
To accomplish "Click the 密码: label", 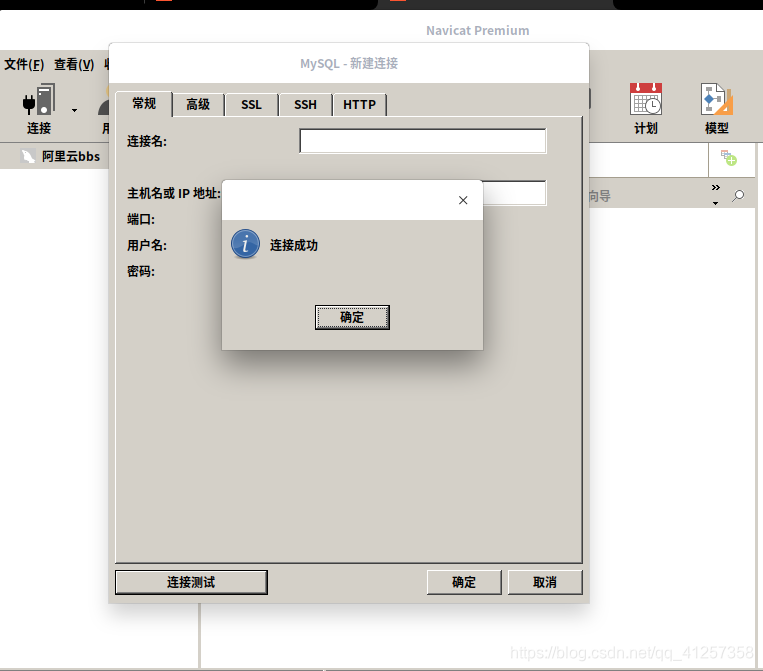I will (141, 271).
